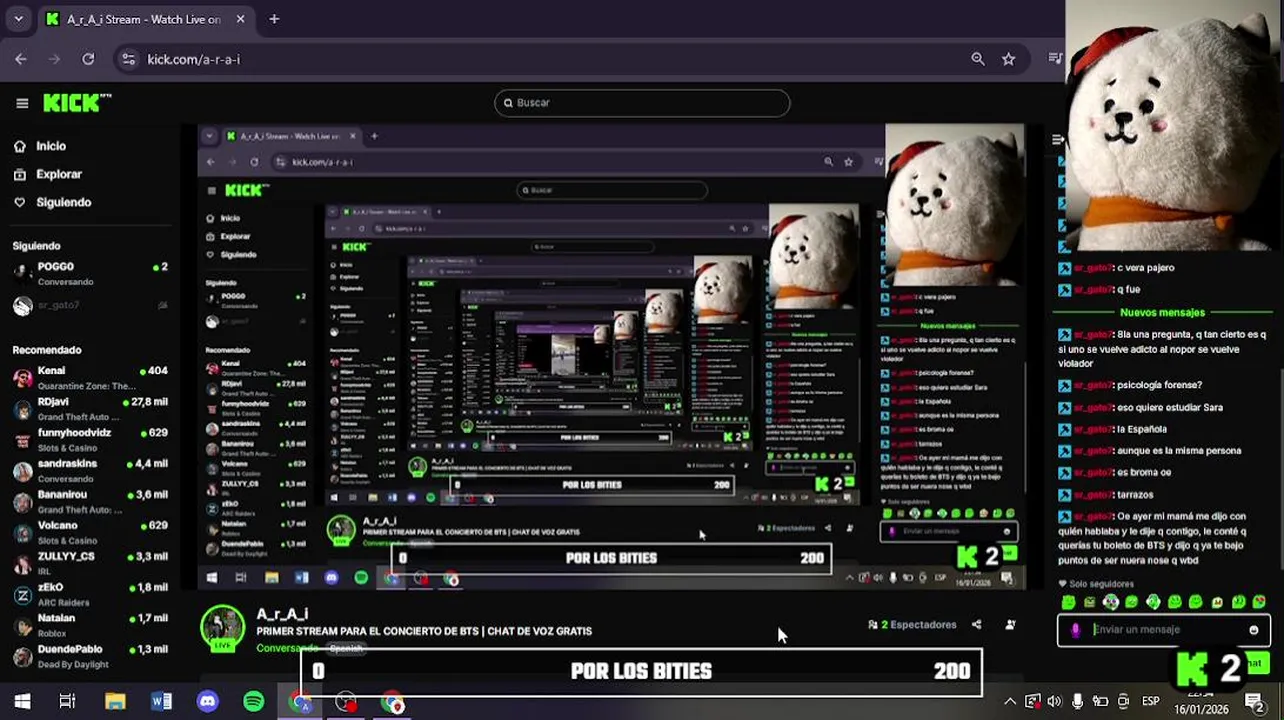
Task: Open the taskbar clock and date
Action: coord(1203,702)
